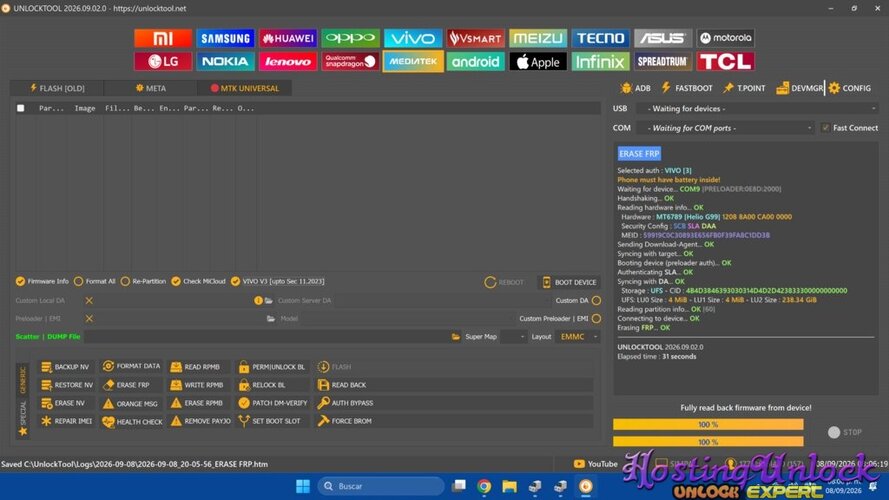Screen dimensions: 889x500
Task: Open the USB devices dropdown
Action: (x=757, y=108)
